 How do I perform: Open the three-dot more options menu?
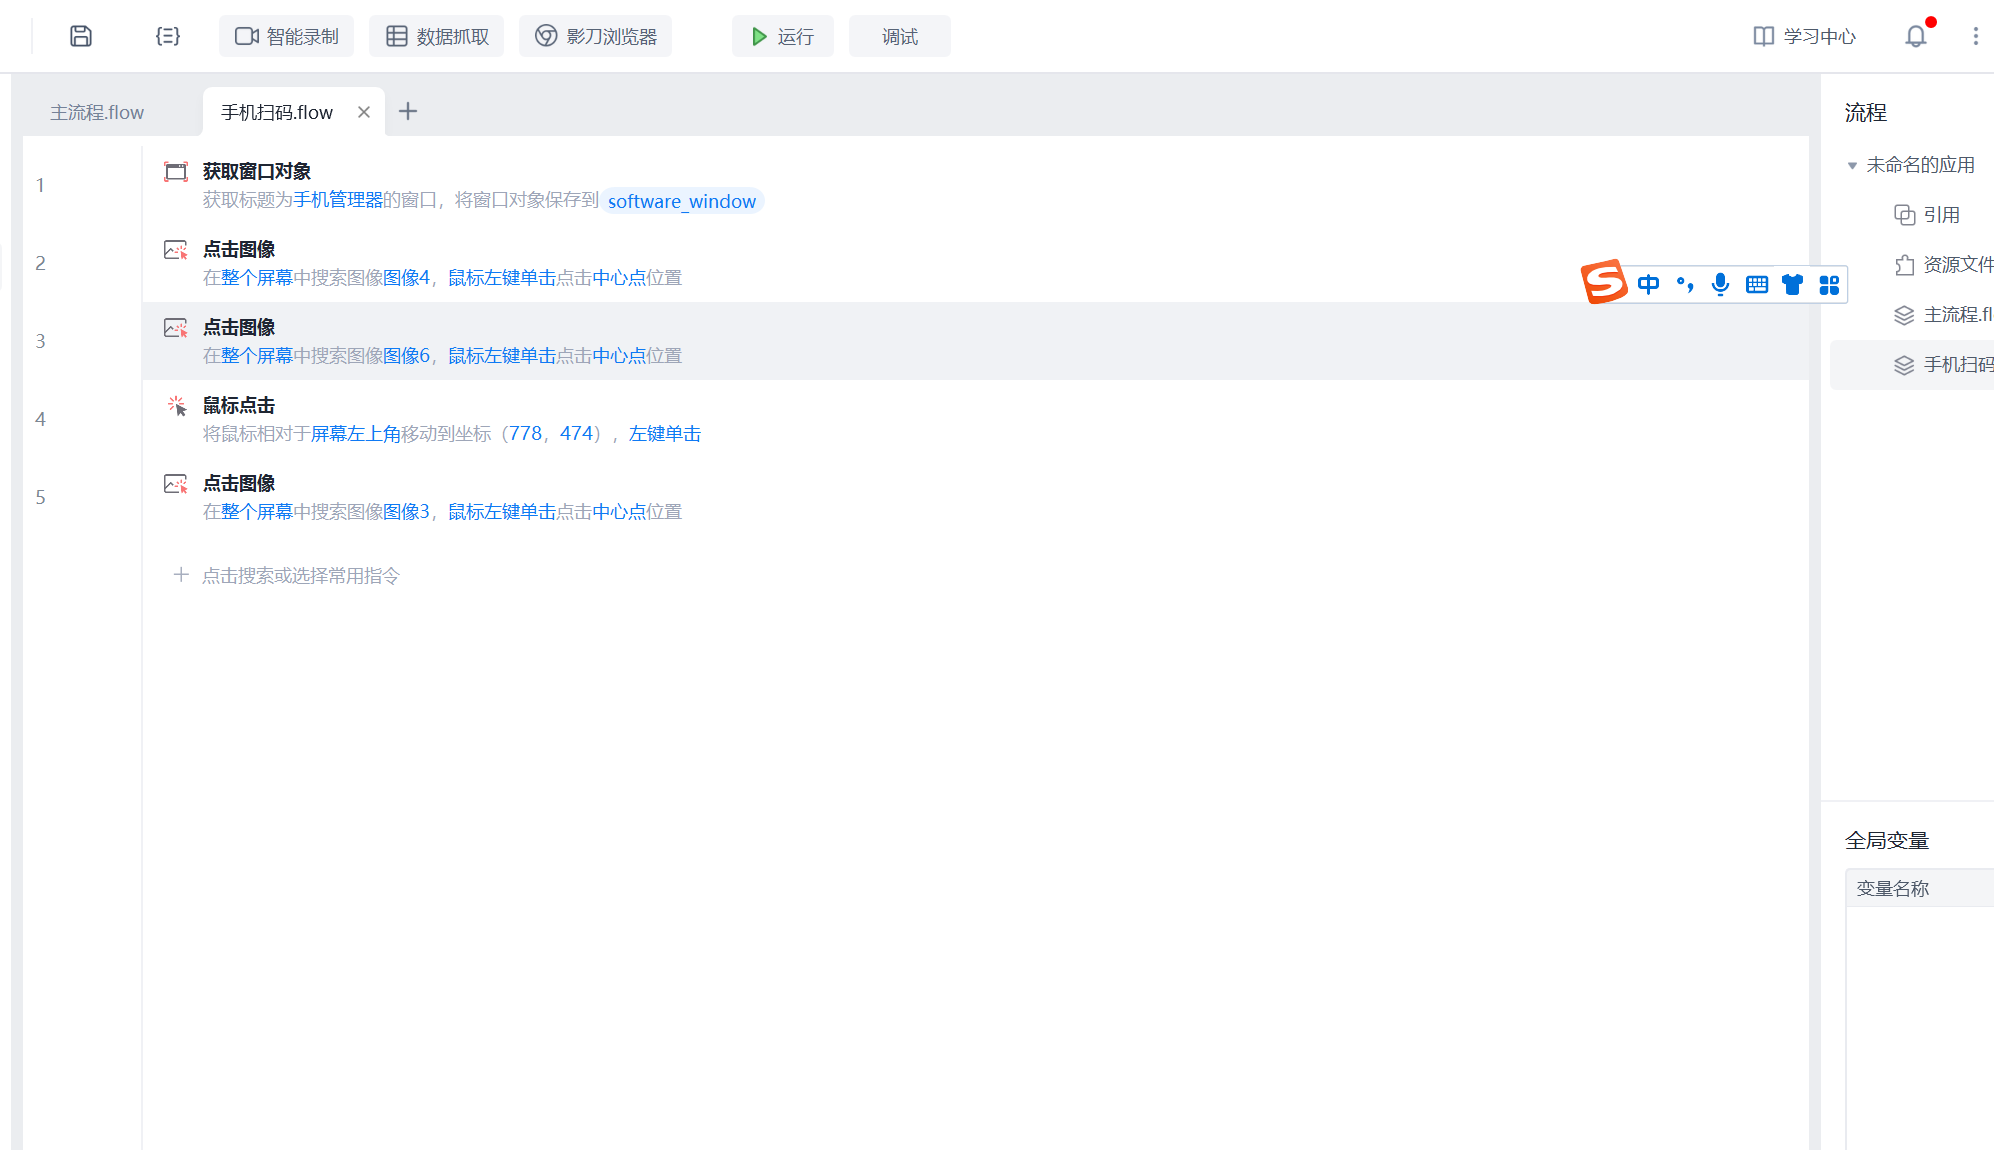coord(1975,36)
